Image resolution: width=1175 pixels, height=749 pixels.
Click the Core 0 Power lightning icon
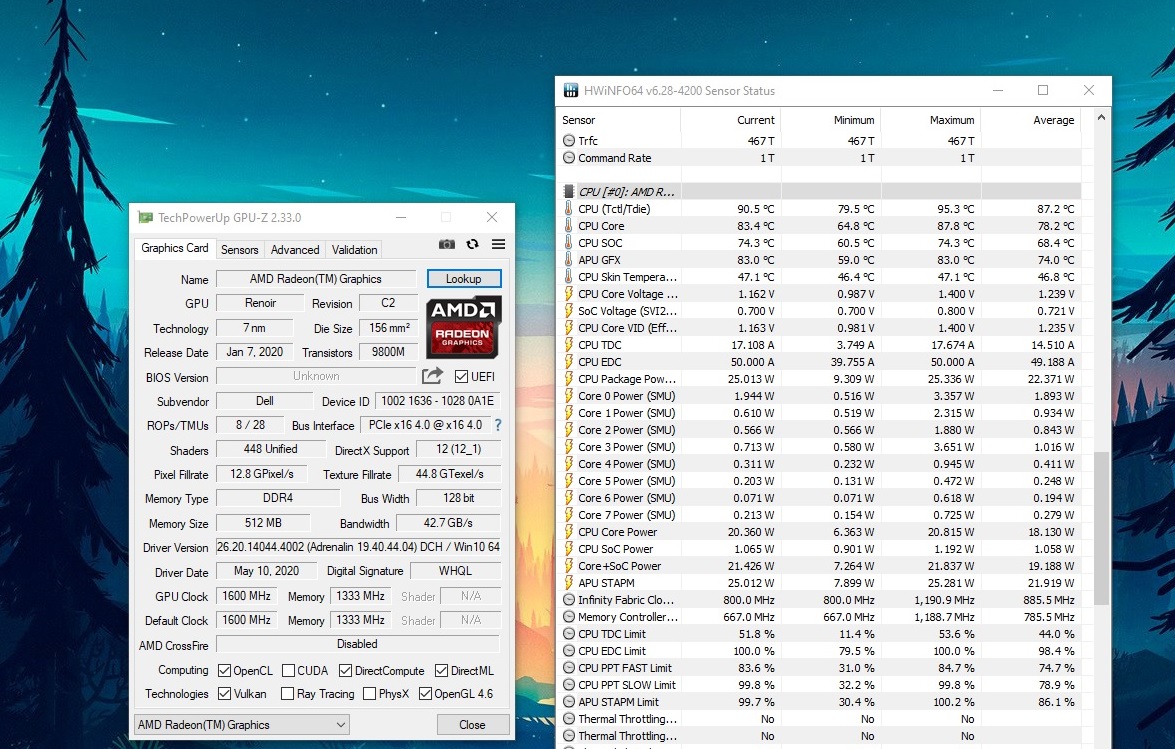point(569,395)
